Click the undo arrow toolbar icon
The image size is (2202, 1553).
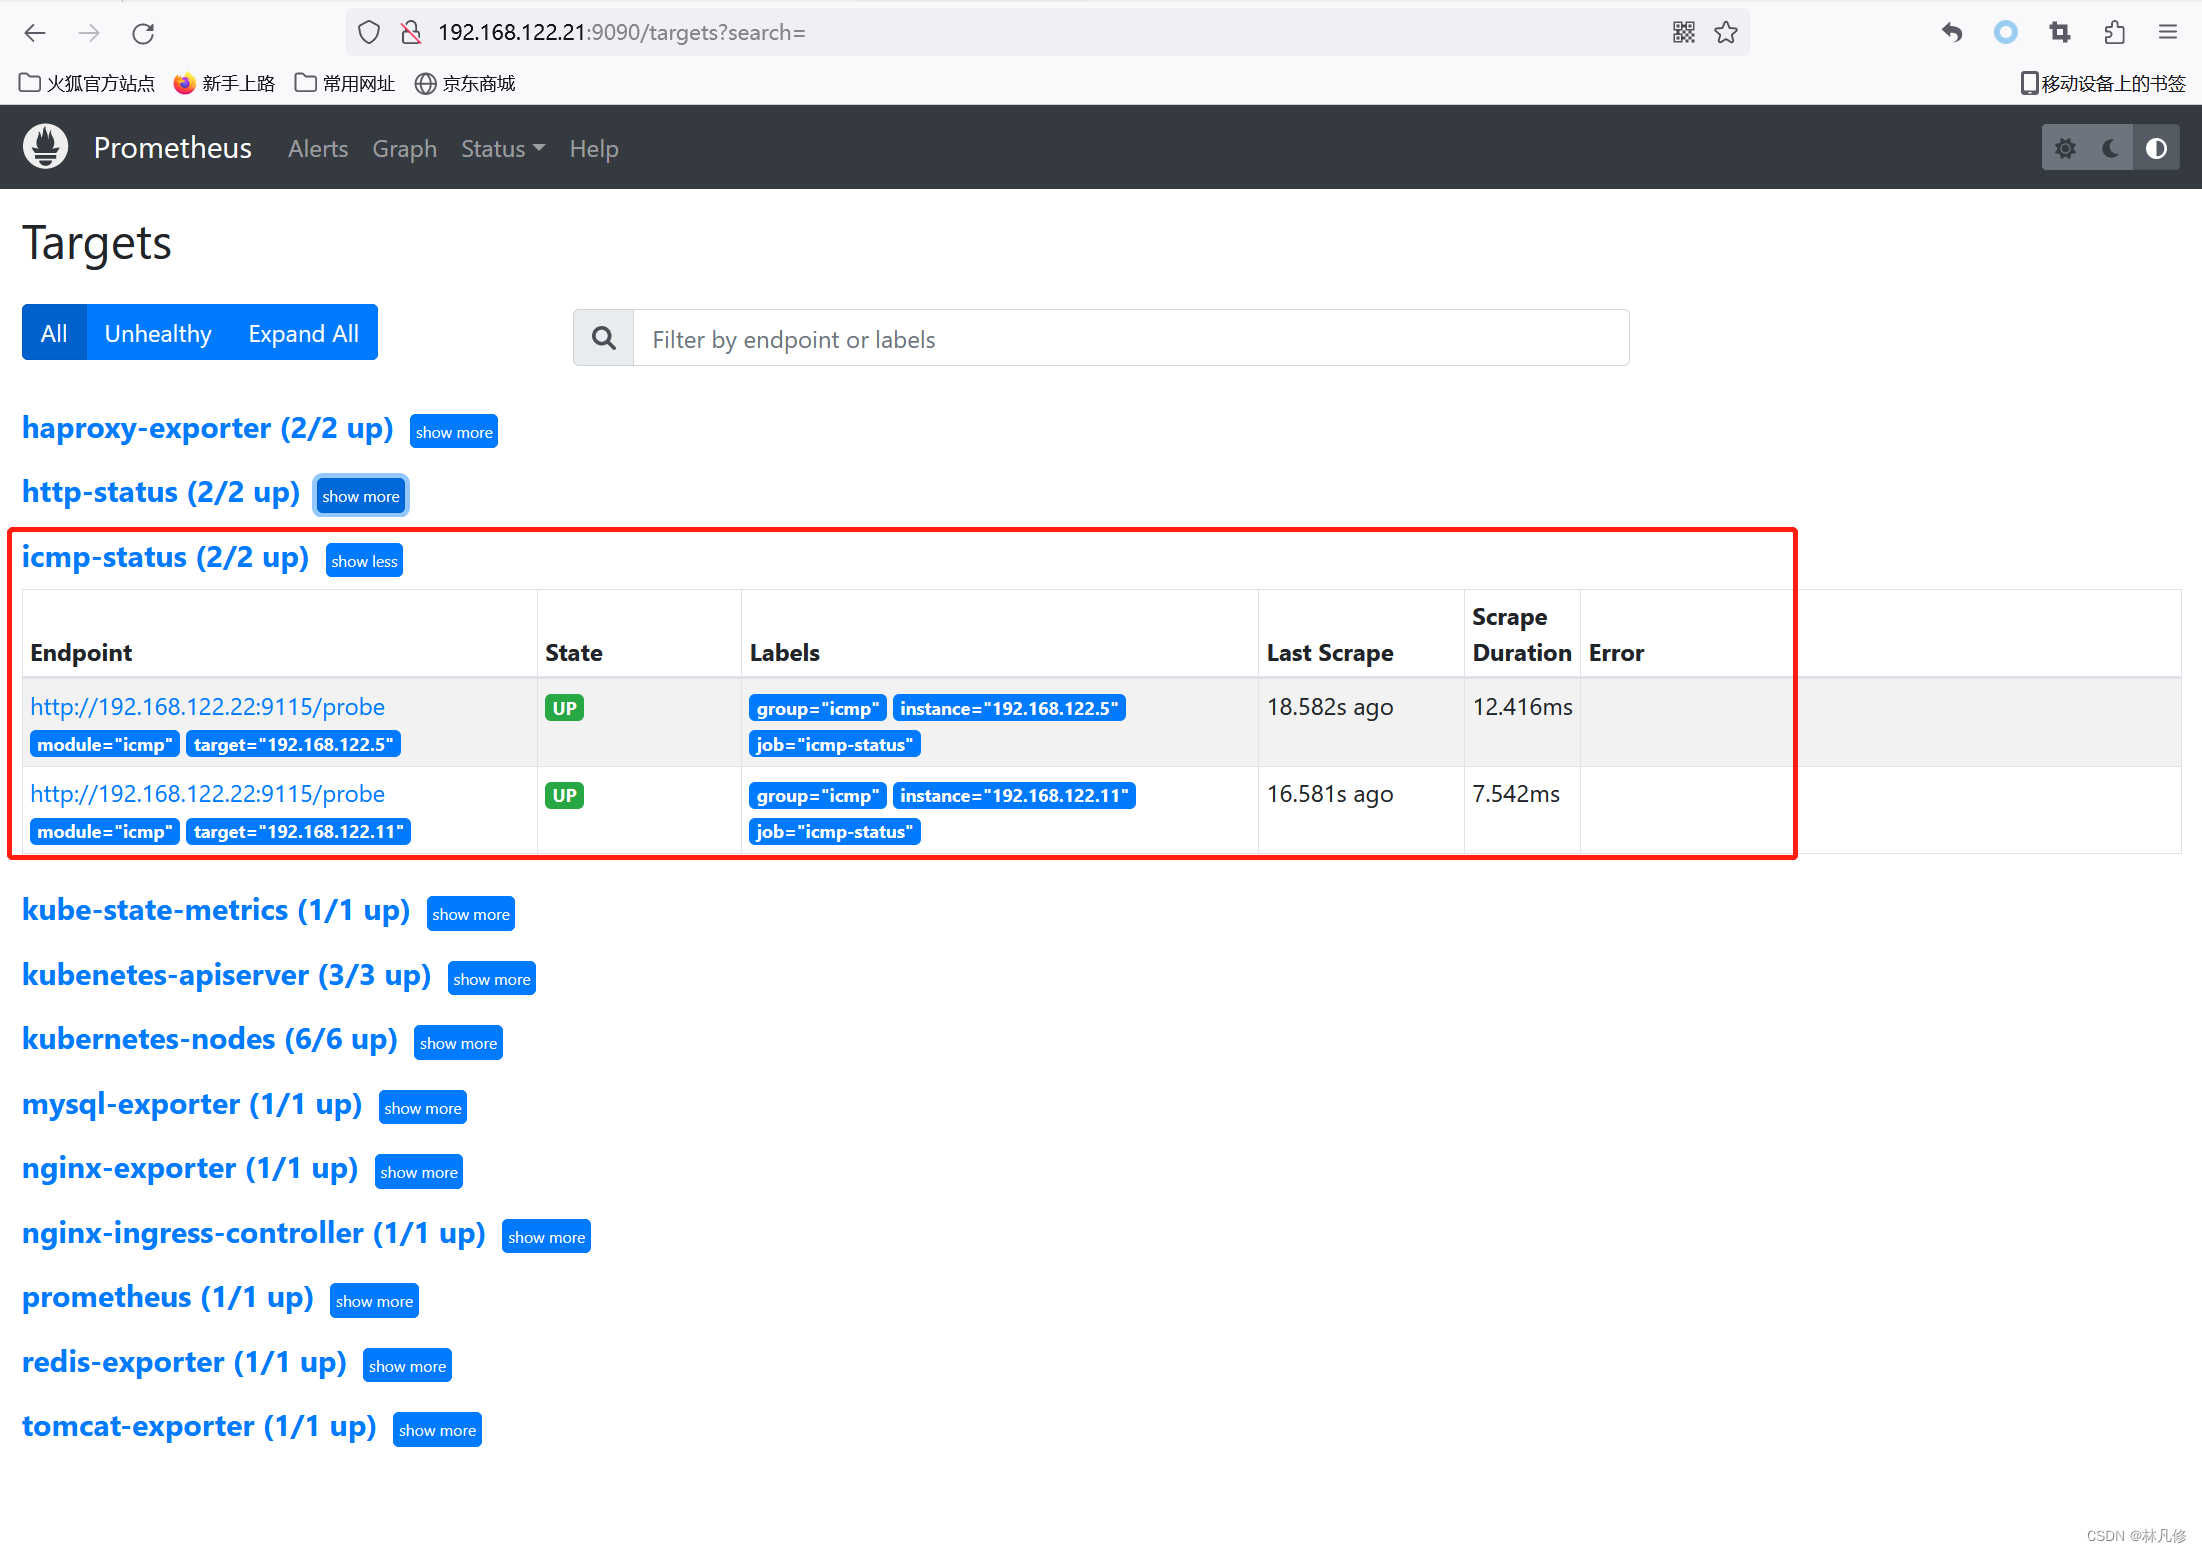(1951, 33)
